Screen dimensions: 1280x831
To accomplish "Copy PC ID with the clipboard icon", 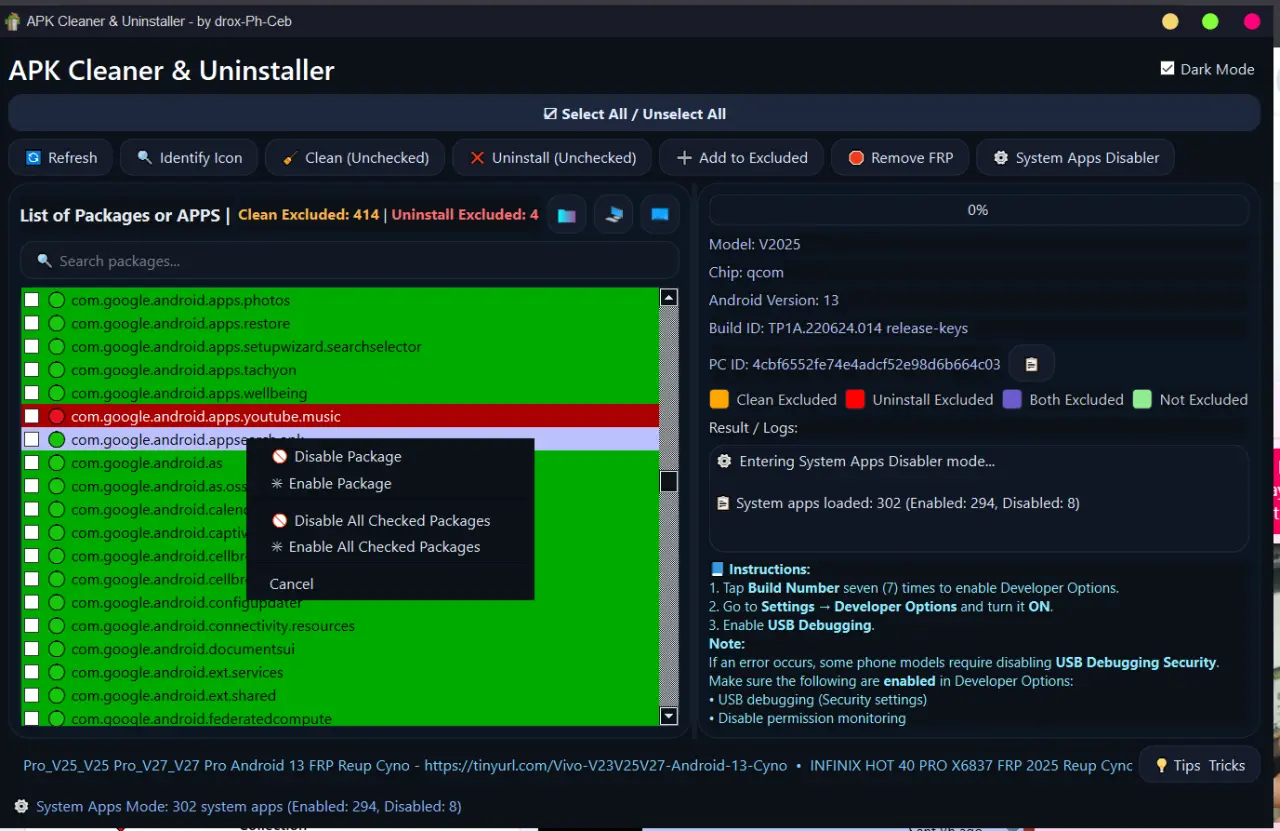I will tap(1032, 364).
